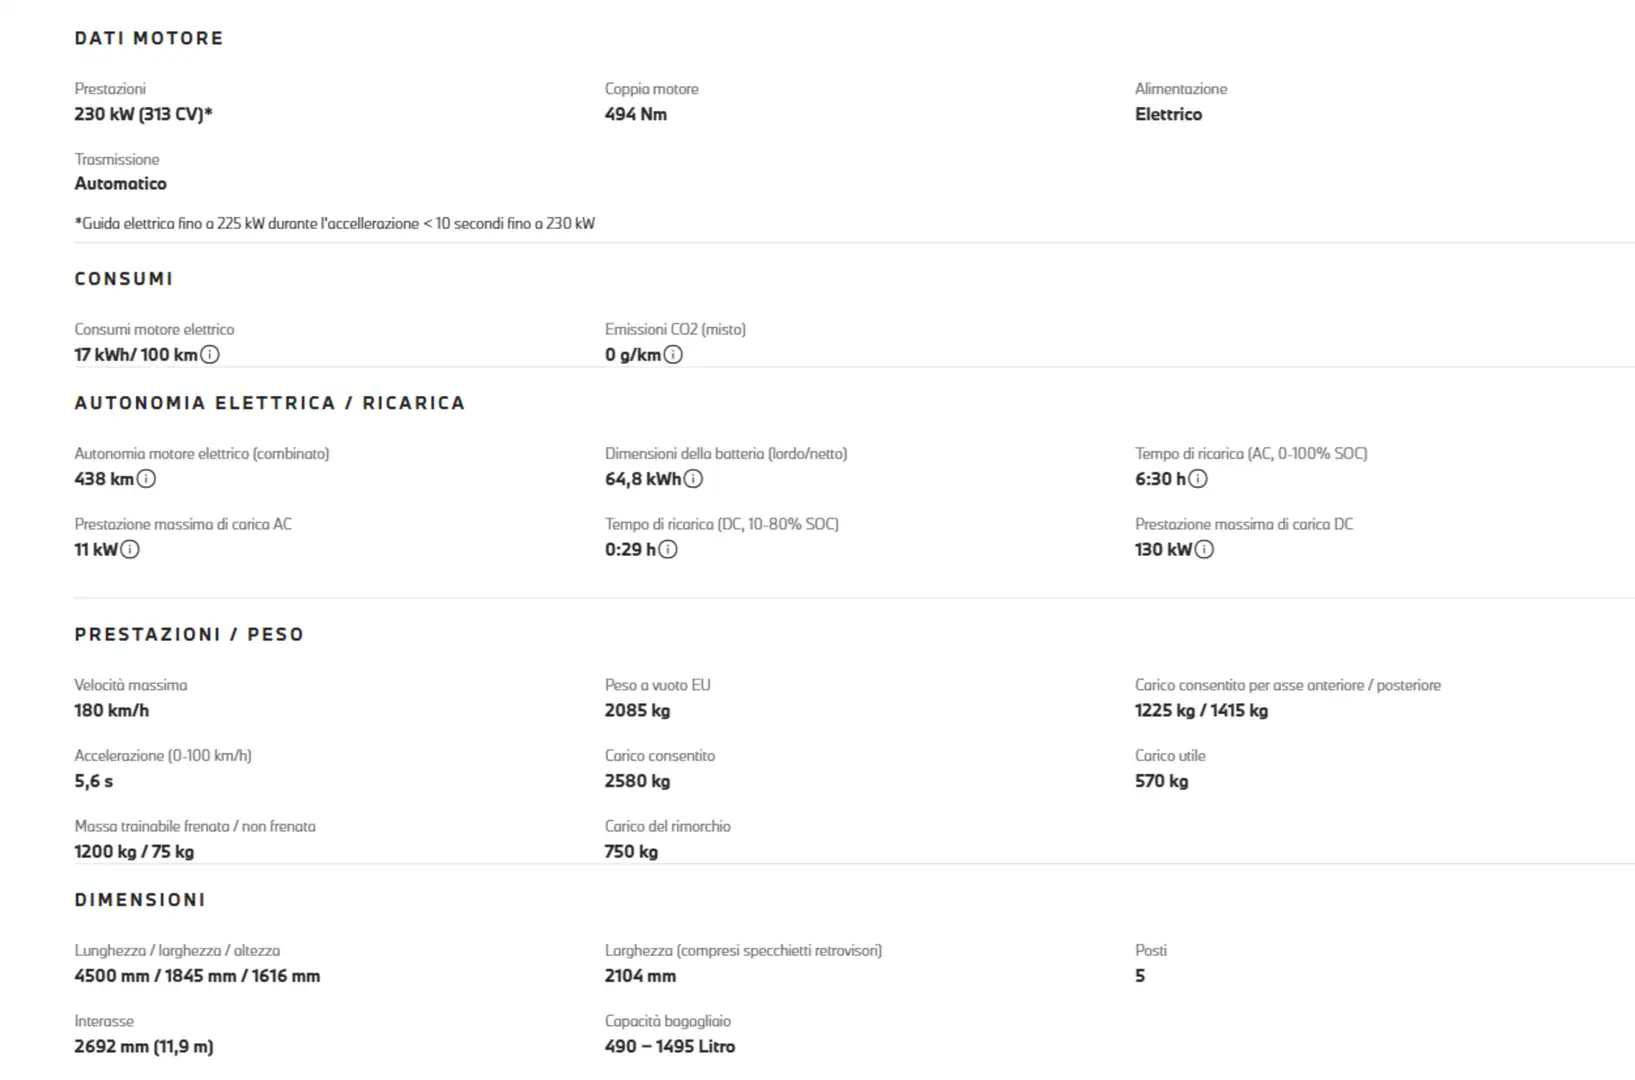Click info icon next to 17 kWh/100 km
Screen dimensions: 1635x1080
click(x=210, y=355)
